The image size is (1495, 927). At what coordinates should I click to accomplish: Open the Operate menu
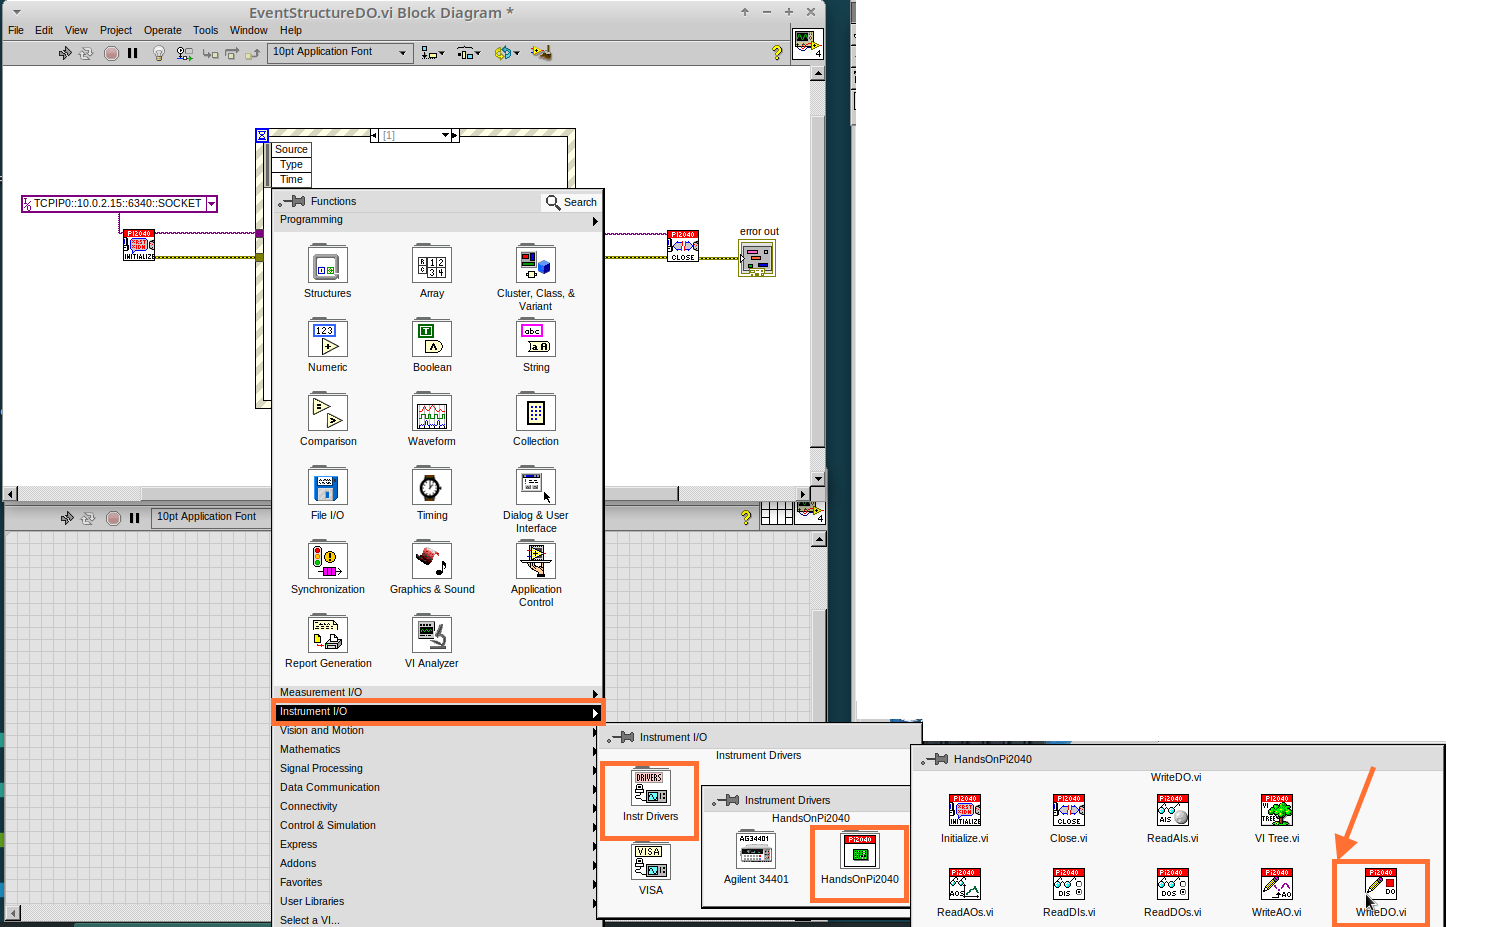(x=162, y=30)
